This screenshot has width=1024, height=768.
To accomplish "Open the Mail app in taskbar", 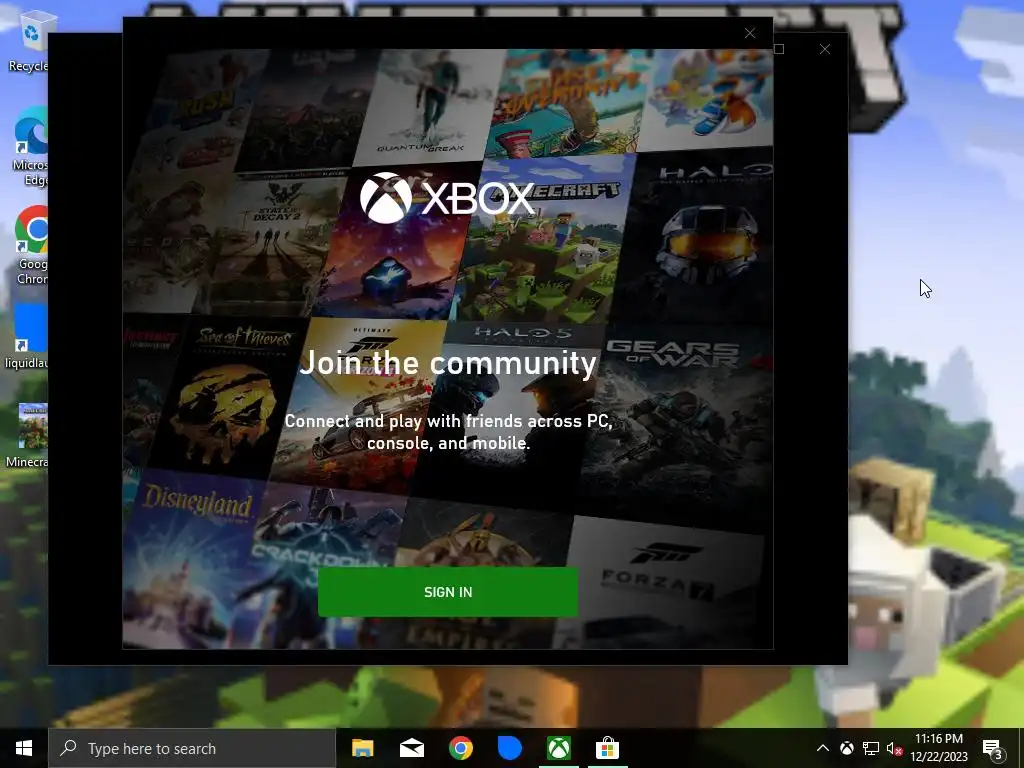I will click(411, 748).
